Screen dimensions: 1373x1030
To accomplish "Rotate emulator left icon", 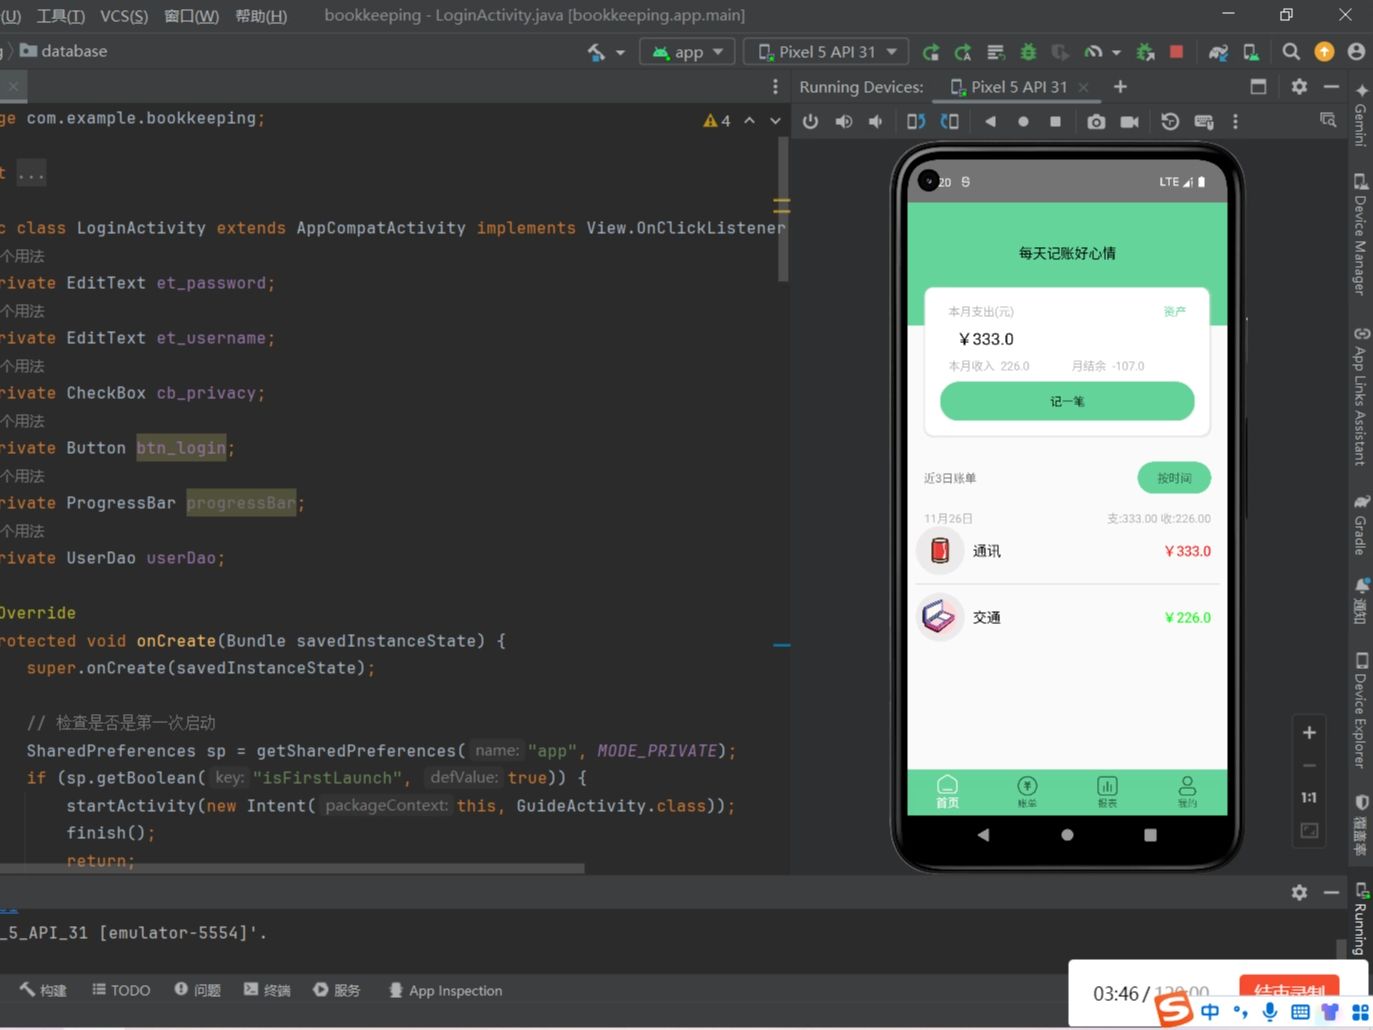I will click(x=916, y=121).
